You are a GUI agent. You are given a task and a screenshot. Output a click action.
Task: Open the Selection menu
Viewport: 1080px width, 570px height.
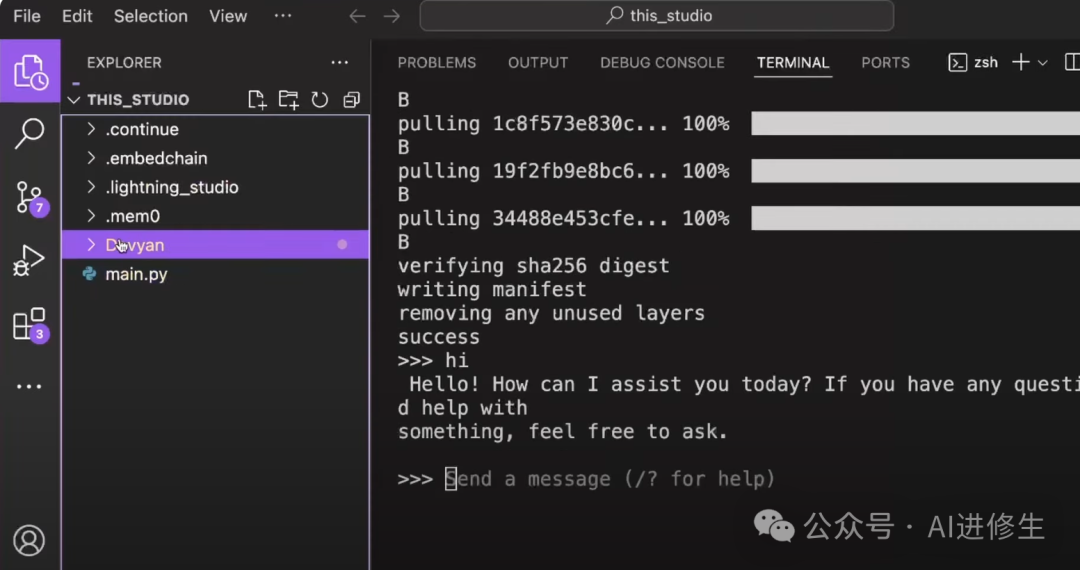tap(151, 16)
